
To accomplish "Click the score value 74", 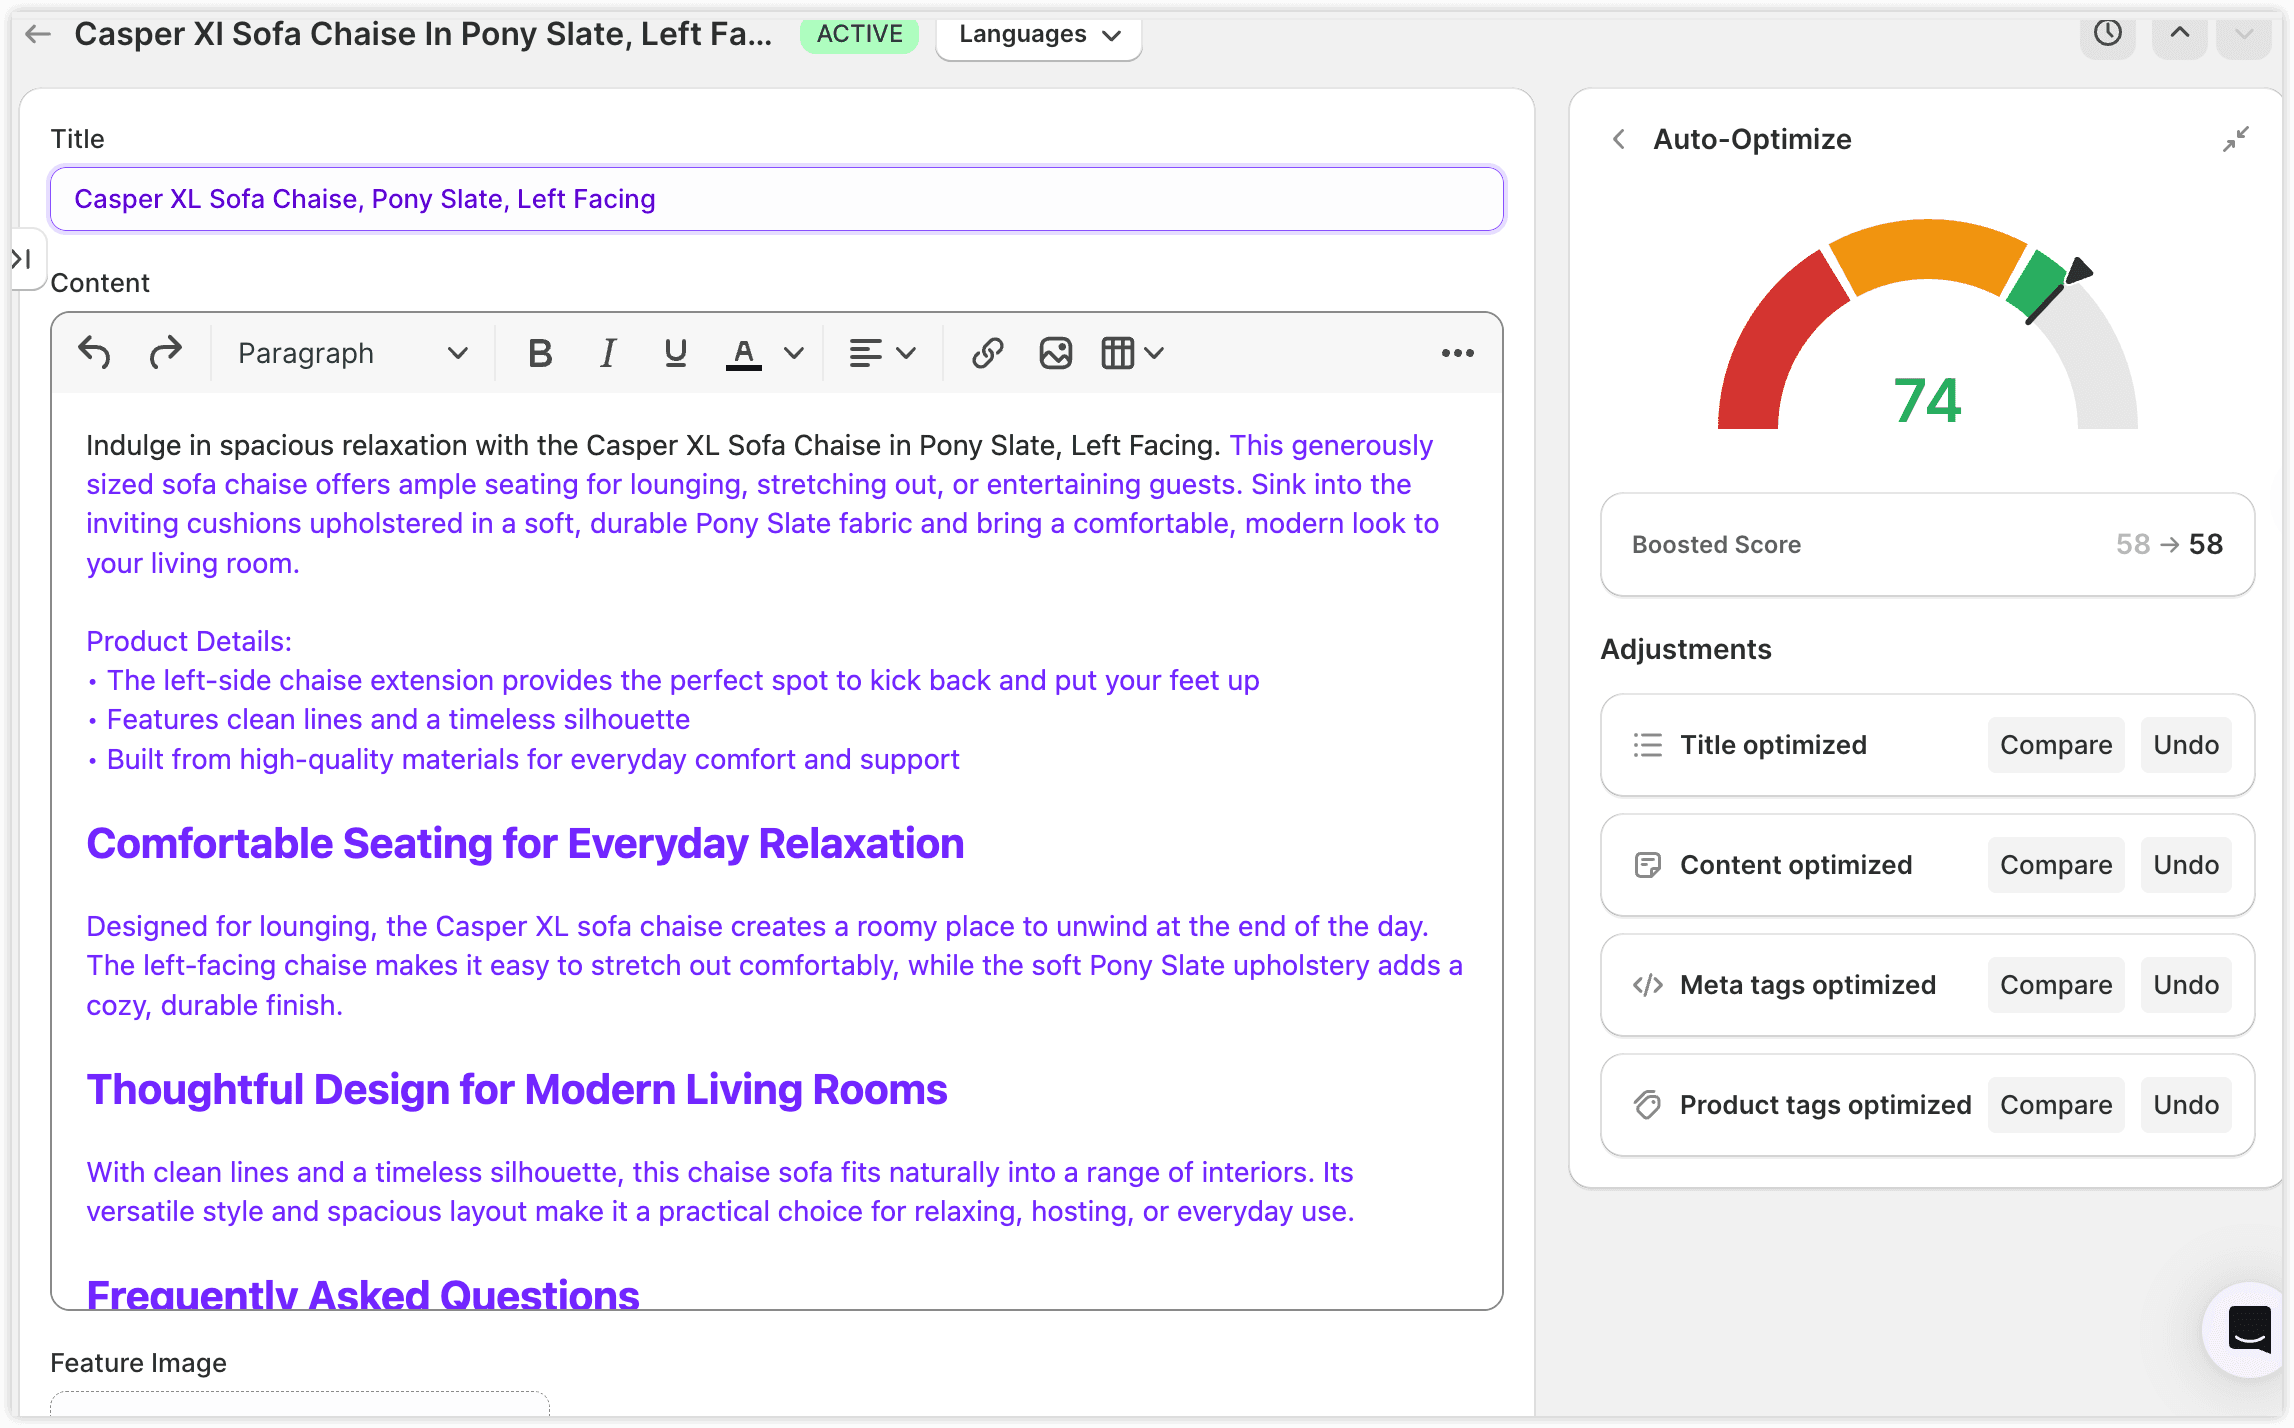I will (x=1927, y=401).
